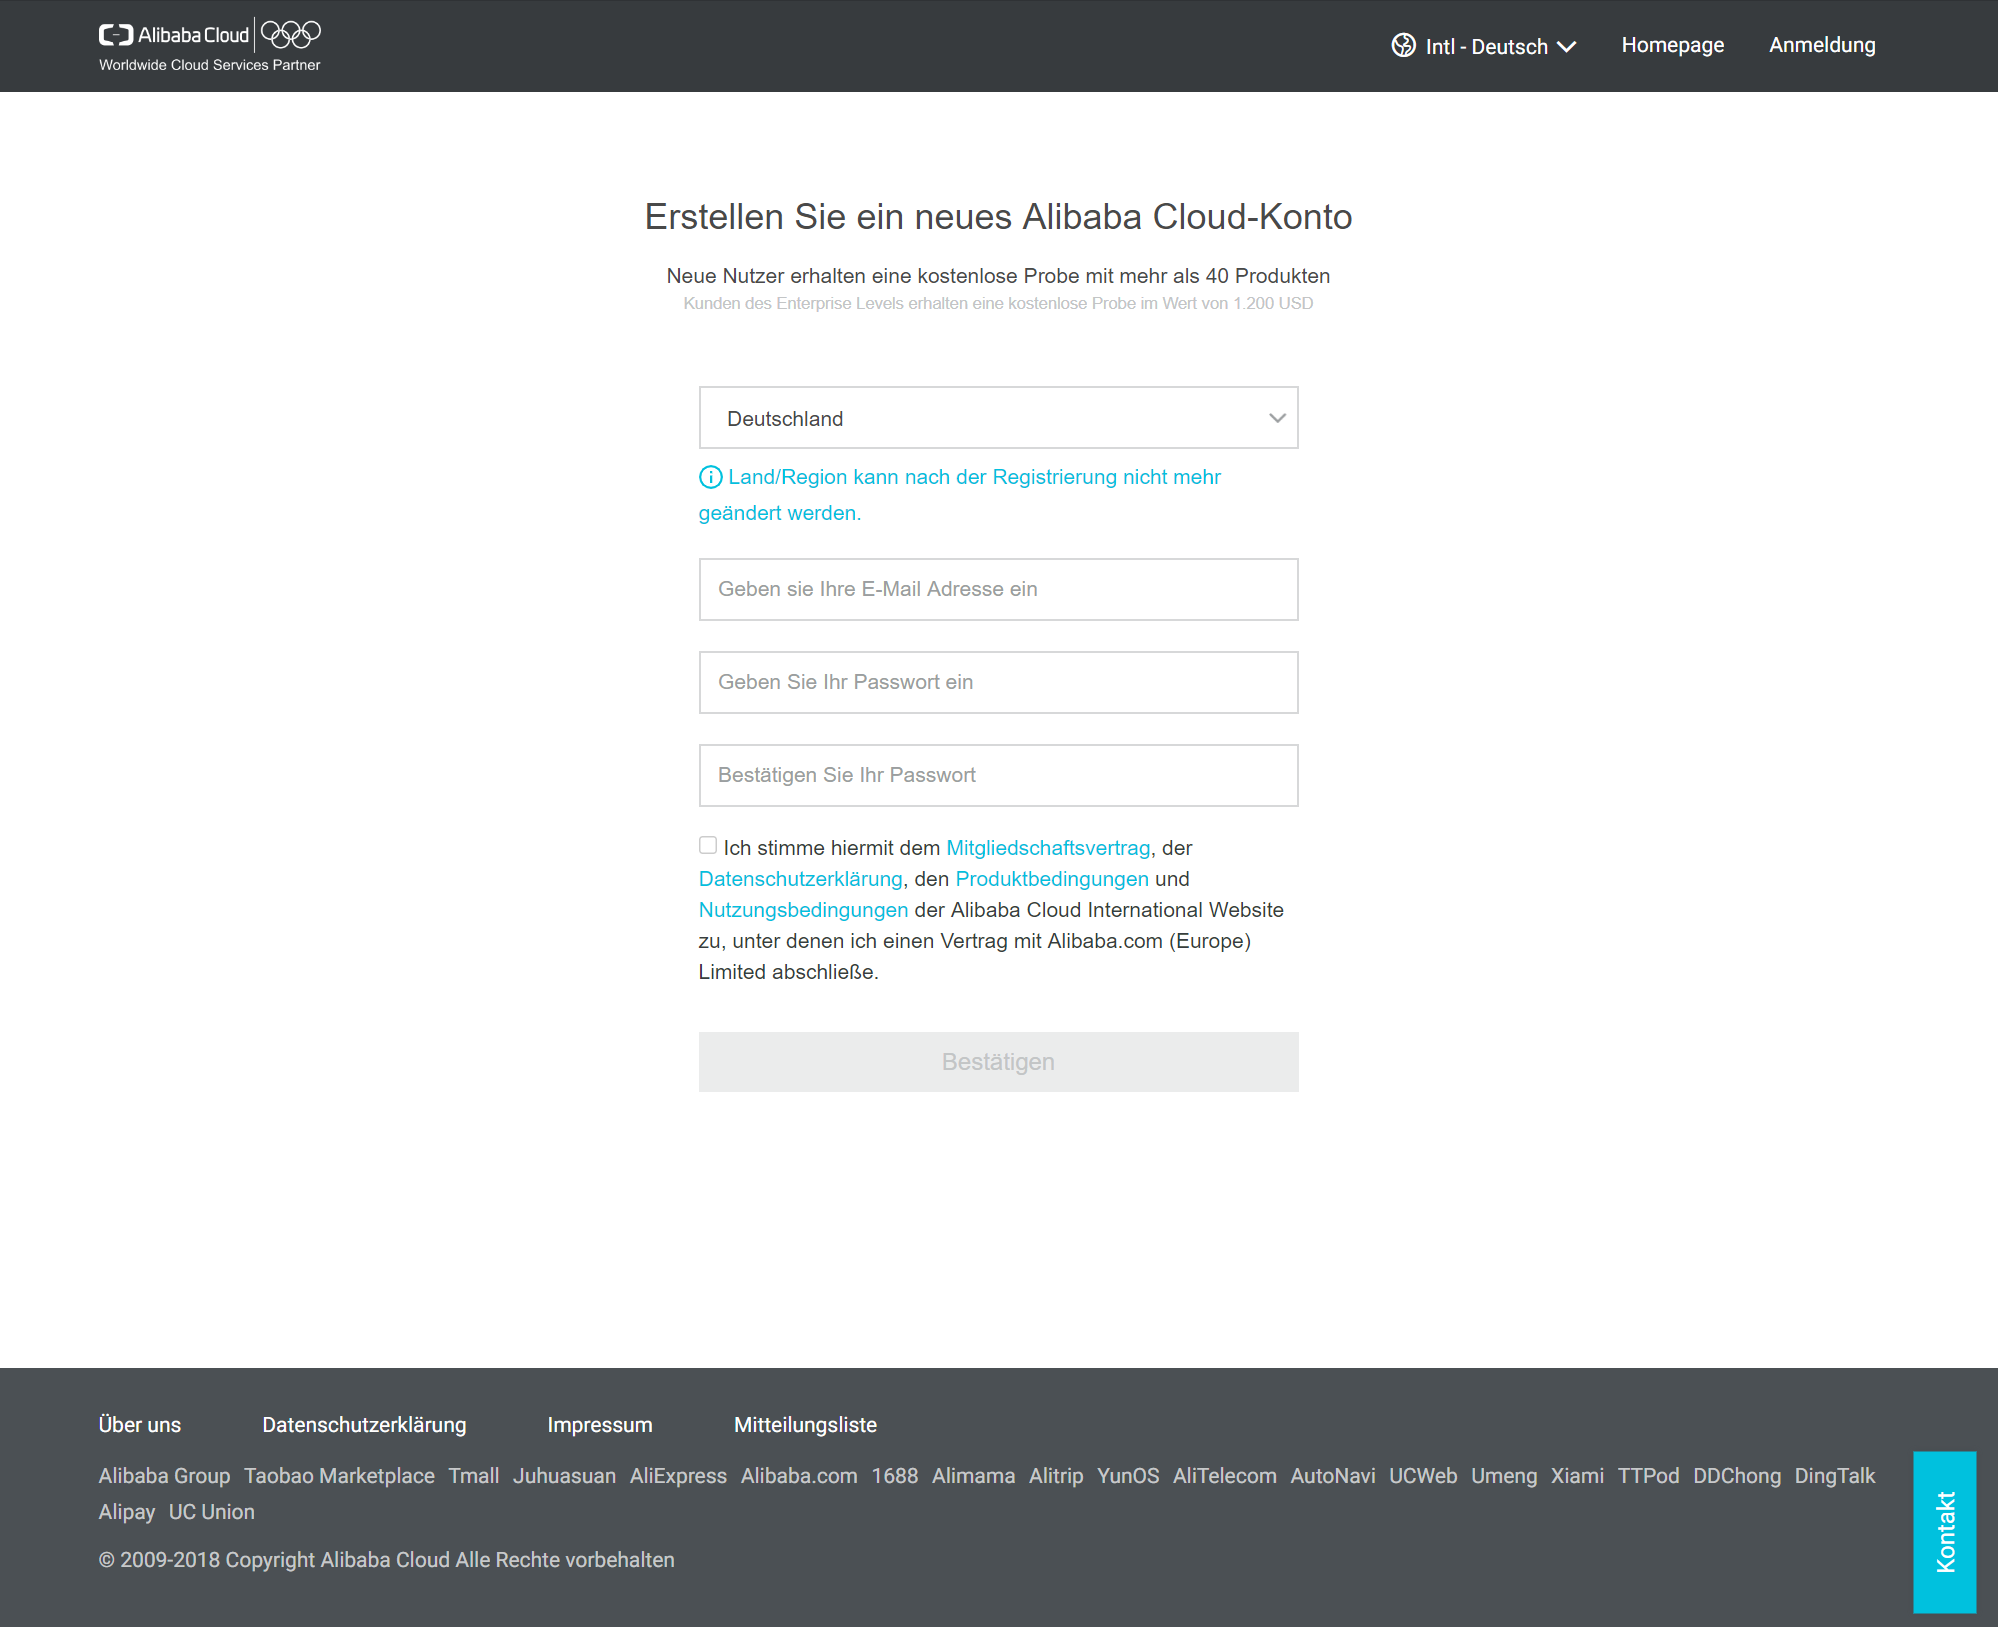Click the info icon beside Land/Region notice

[x=710, y=478]
